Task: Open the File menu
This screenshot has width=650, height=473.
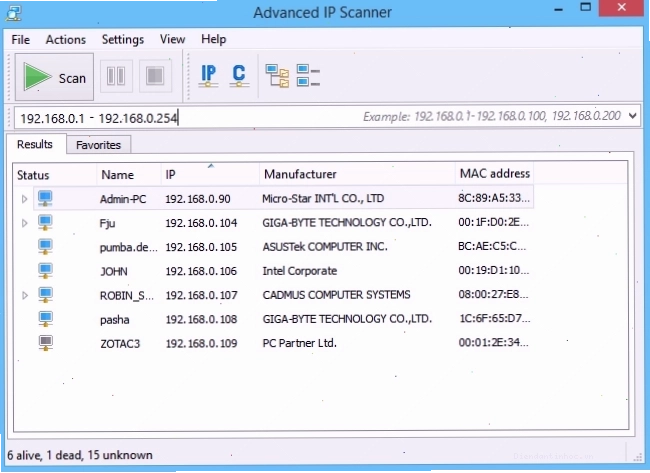Action: [x=21, y=40]
